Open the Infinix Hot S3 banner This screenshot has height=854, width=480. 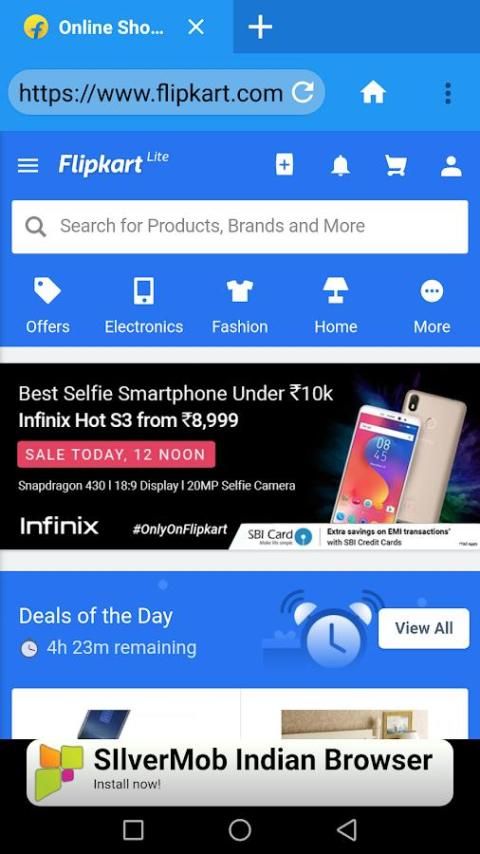point(240,456)
